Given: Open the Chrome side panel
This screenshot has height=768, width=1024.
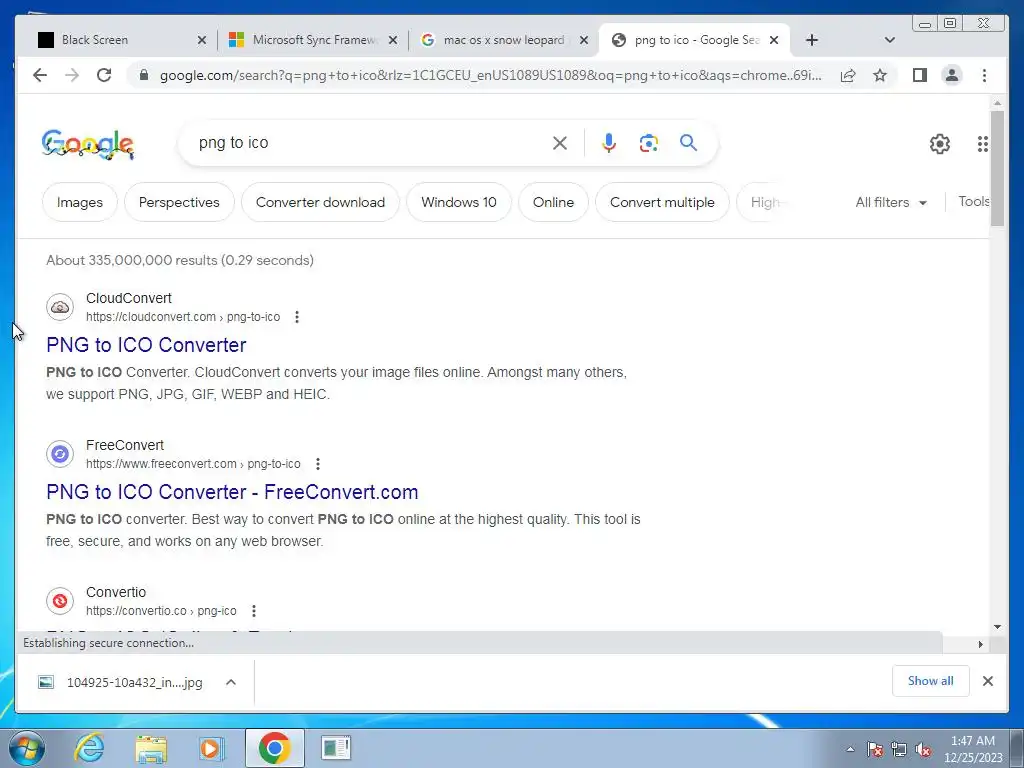Looking at the screenshot, I should (920, 75).
